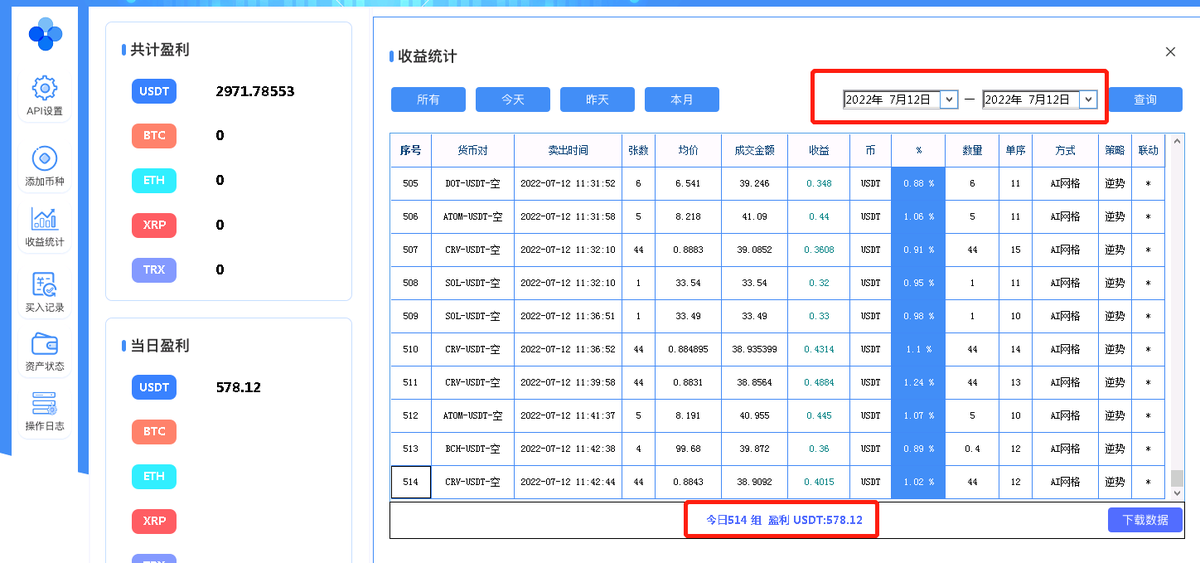Image resolution: width=1200 pixels, height=563 pixels.
Task: Click the BTC tag under 共计盈利
Action: pyautogui.click(x=154, y=135)
